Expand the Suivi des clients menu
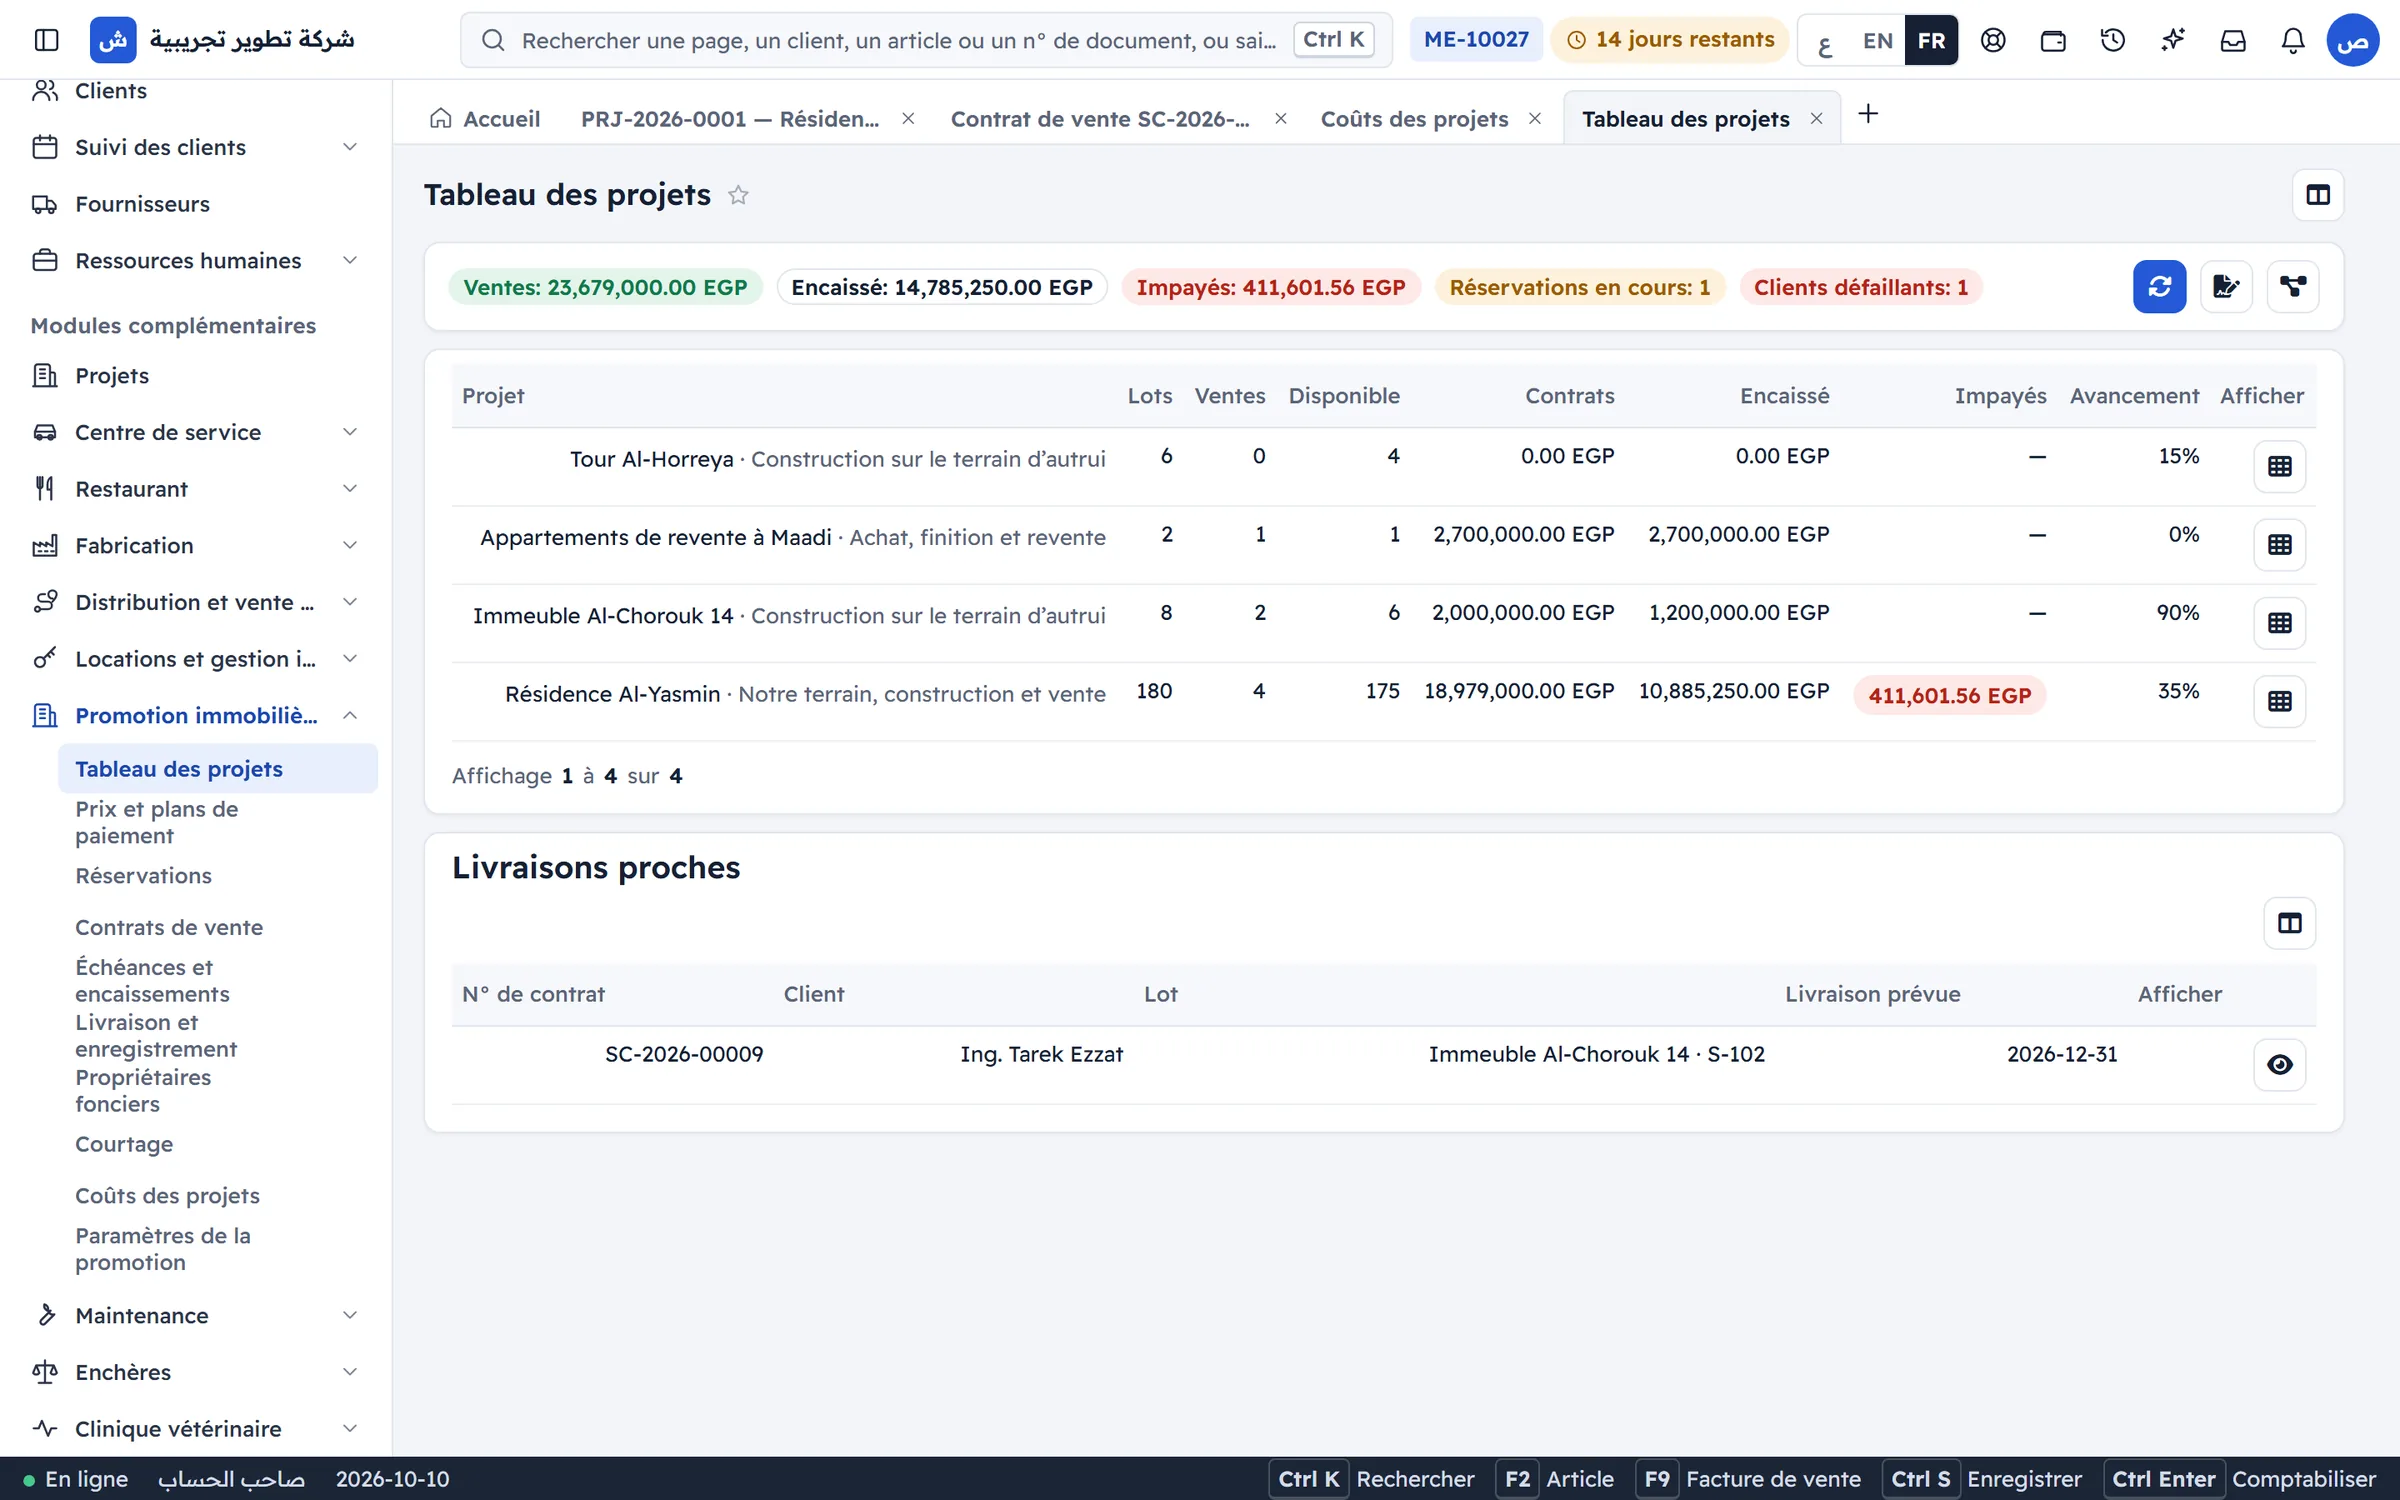 coord(195,147)
